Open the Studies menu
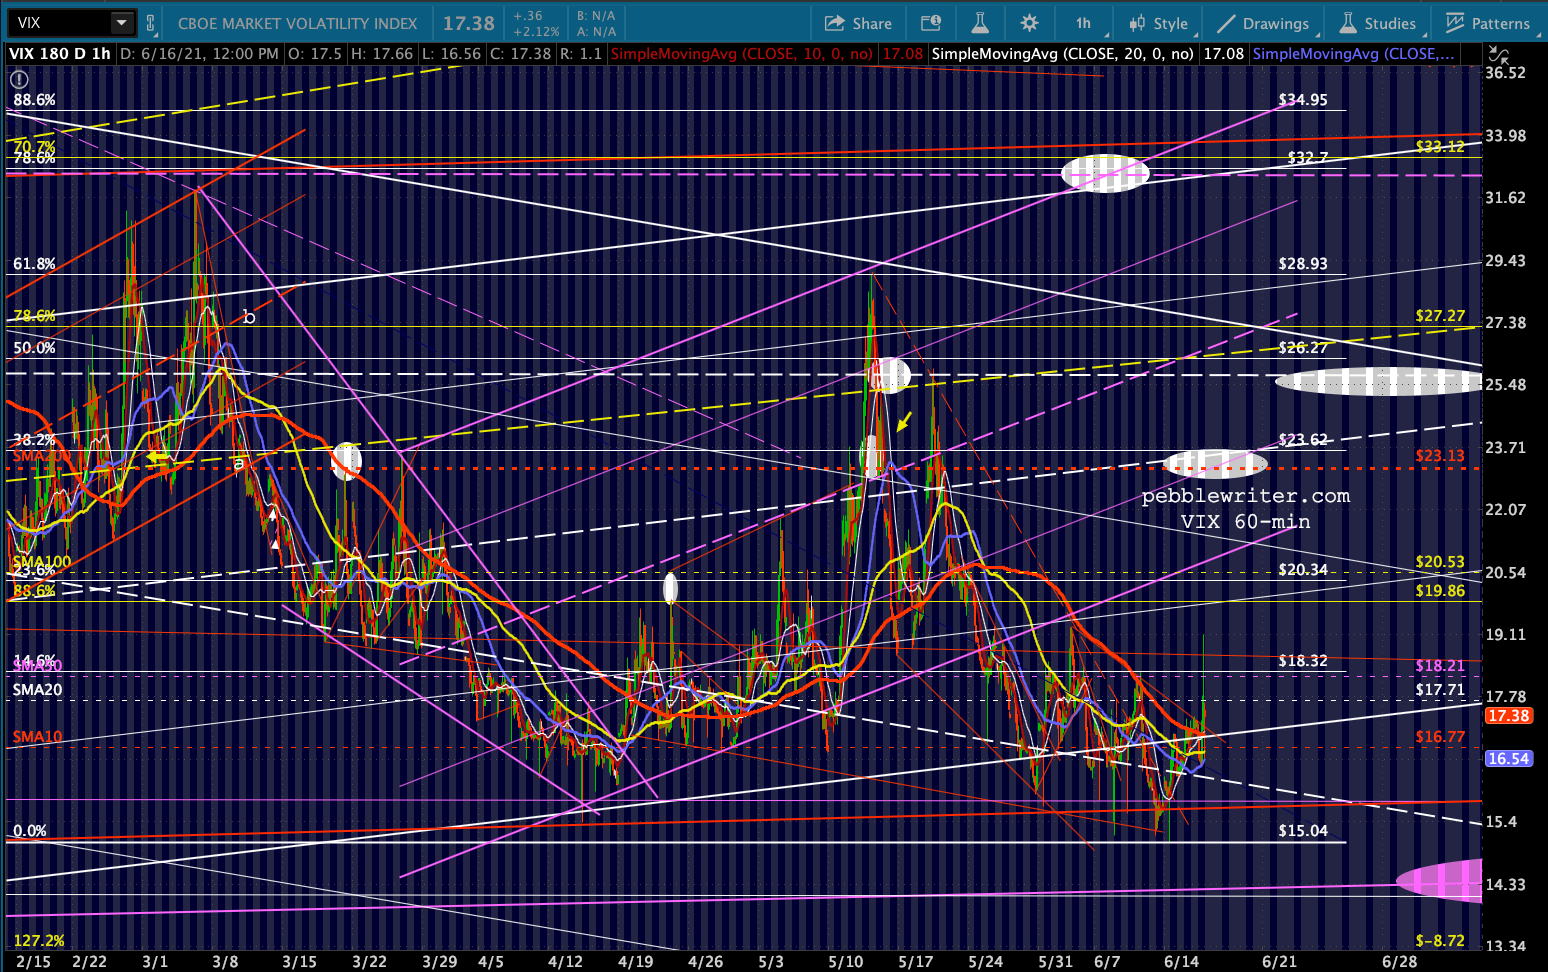This screenshot has height=972, width=1548. click(x=1378, y=23)
